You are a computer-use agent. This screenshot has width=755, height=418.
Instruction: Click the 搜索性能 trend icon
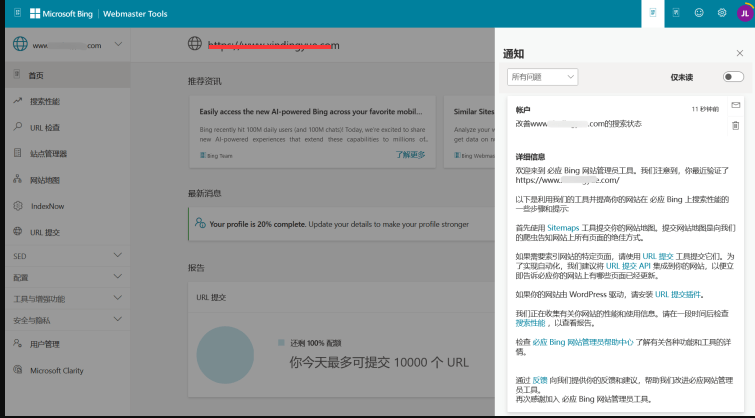pyautogui.click(x=18, y=101)
